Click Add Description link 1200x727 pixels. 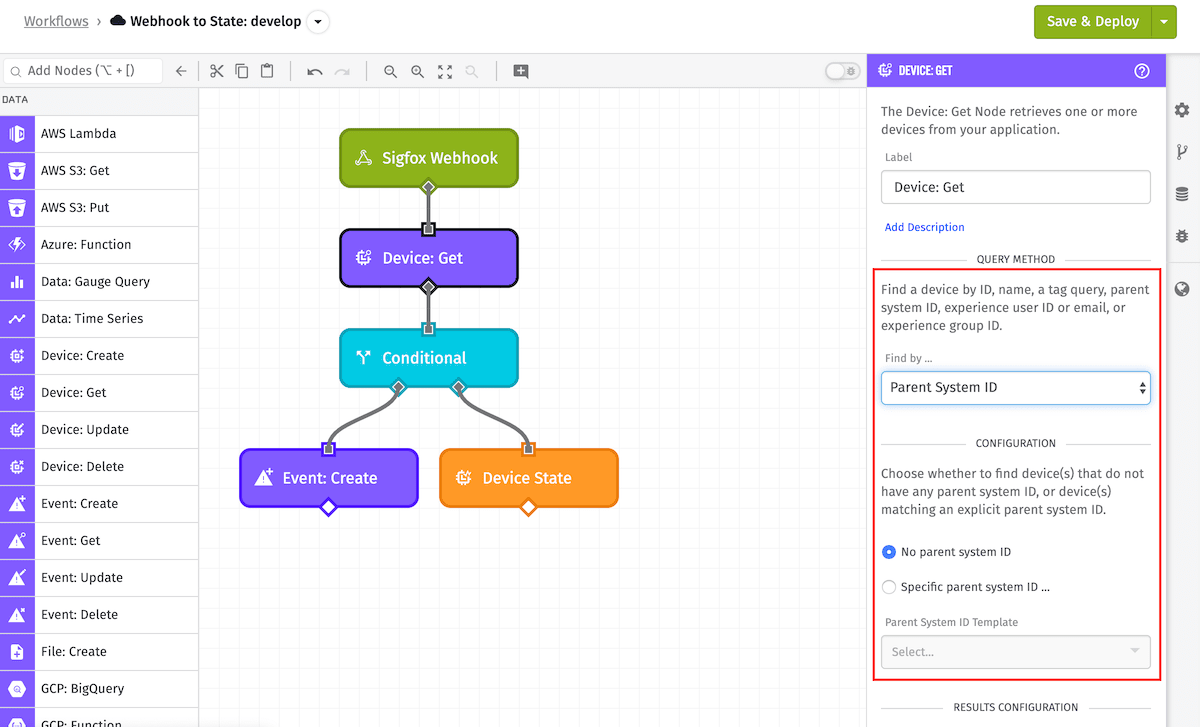click(x=925, y=227)
